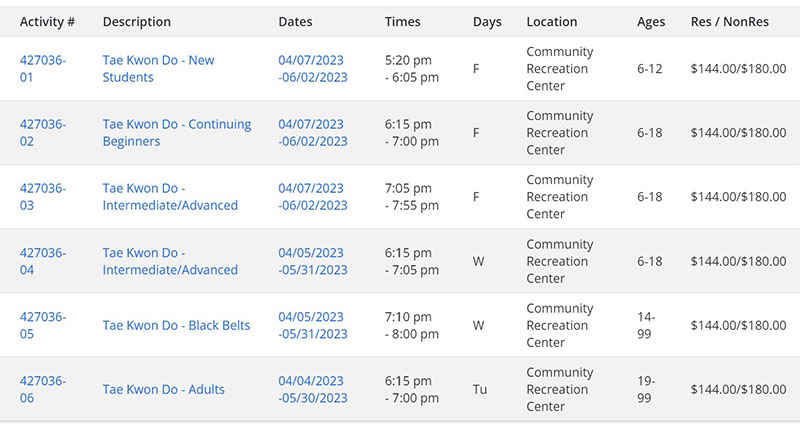The width and height of the screenshot is (800, 428).
Task: Click the Activity # column header
Action: pos(48,21)
